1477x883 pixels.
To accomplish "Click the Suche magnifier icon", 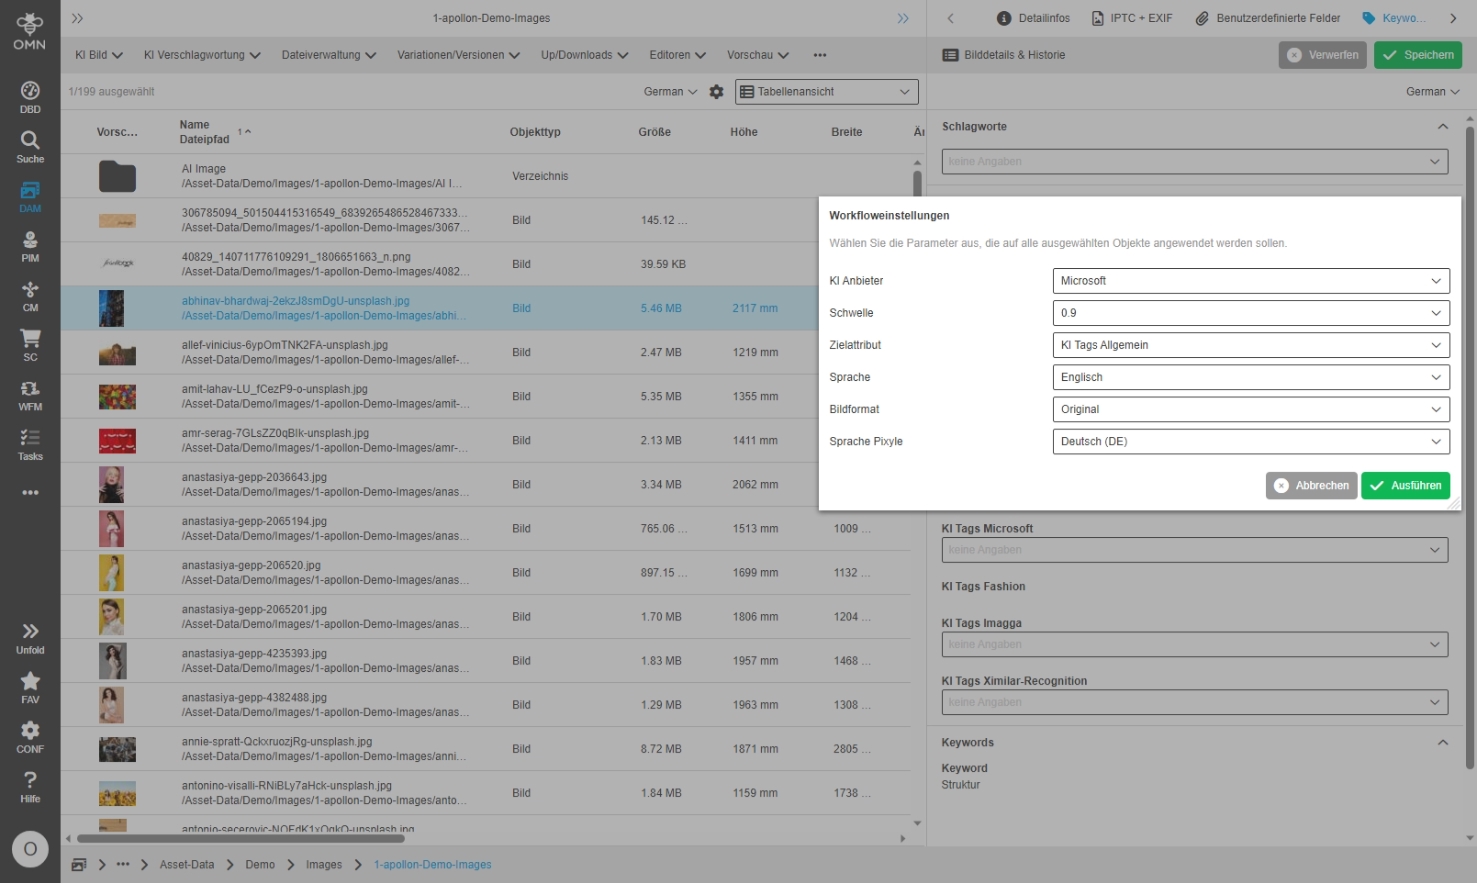I will point(30,141).
